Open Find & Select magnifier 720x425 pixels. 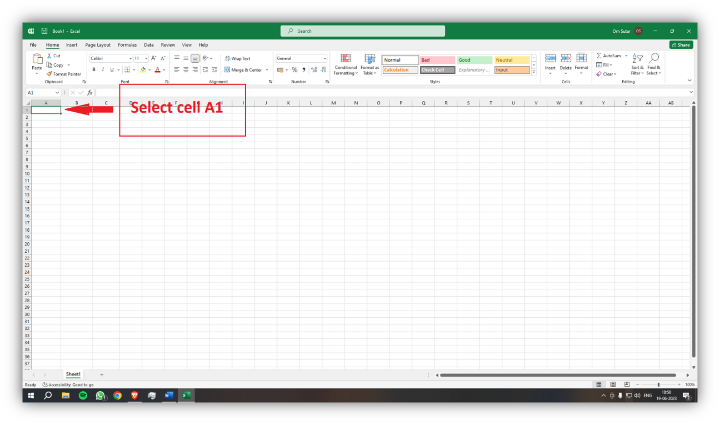[654, 64]
